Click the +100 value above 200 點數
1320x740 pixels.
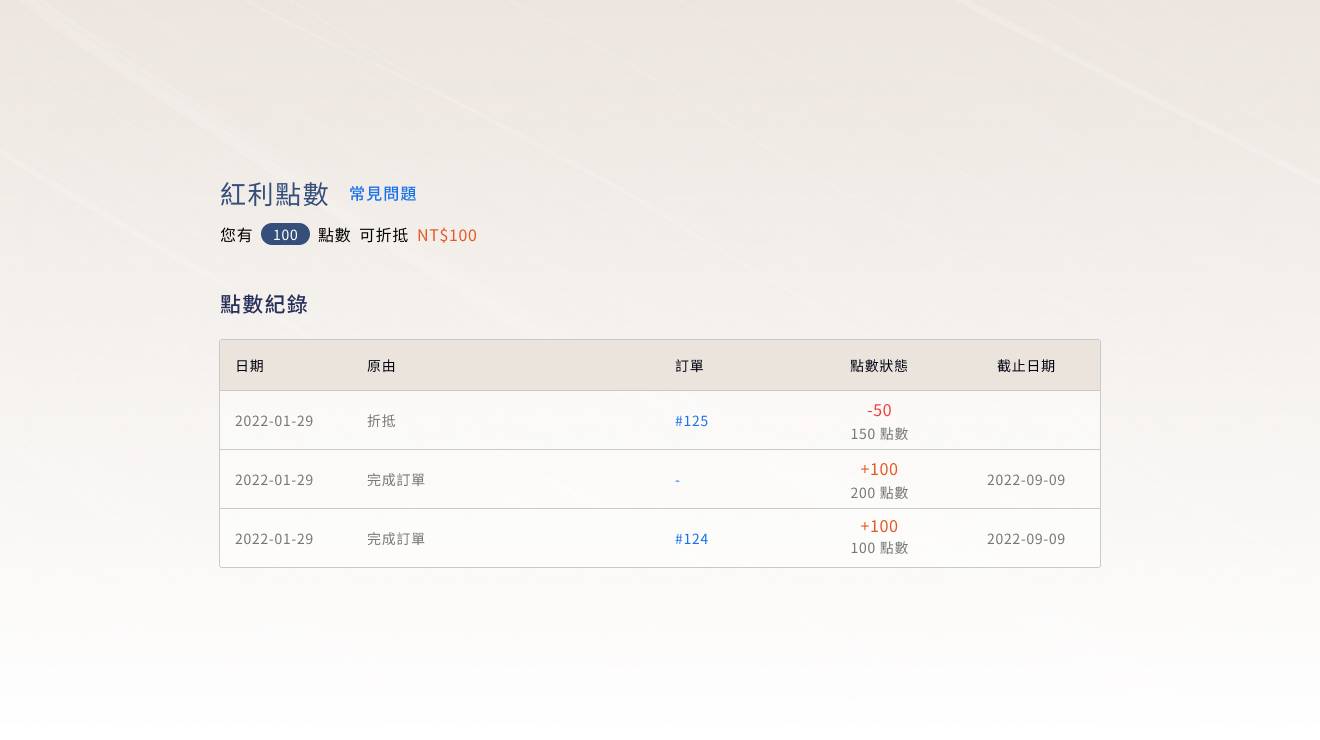(879, 469)
